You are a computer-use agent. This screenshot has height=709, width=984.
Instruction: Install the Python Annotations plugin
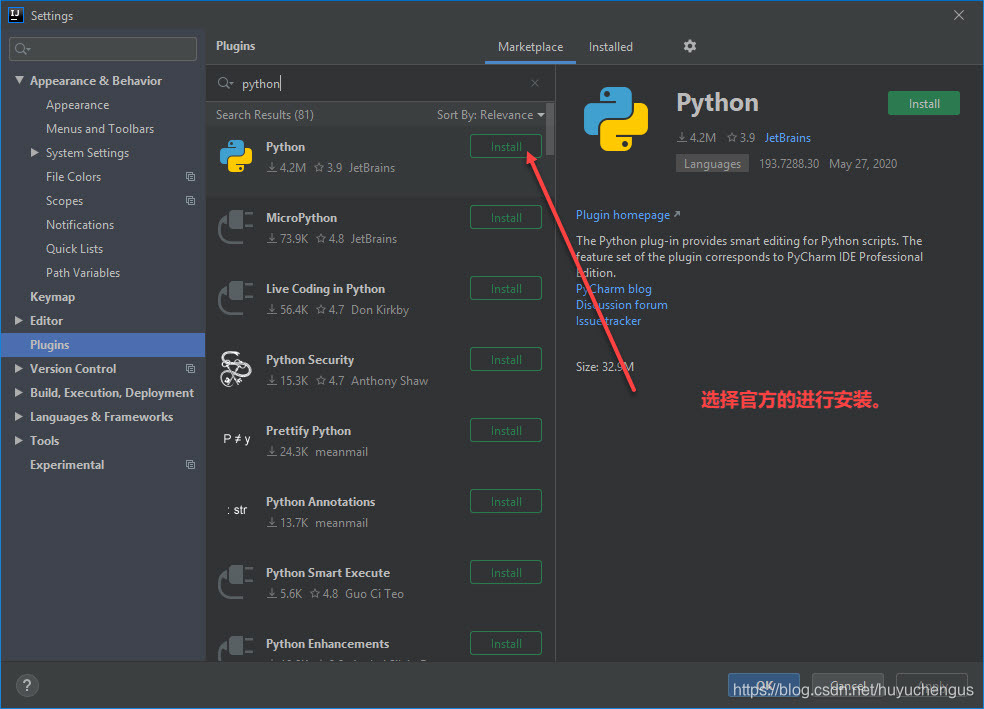[x=506, y=501]
